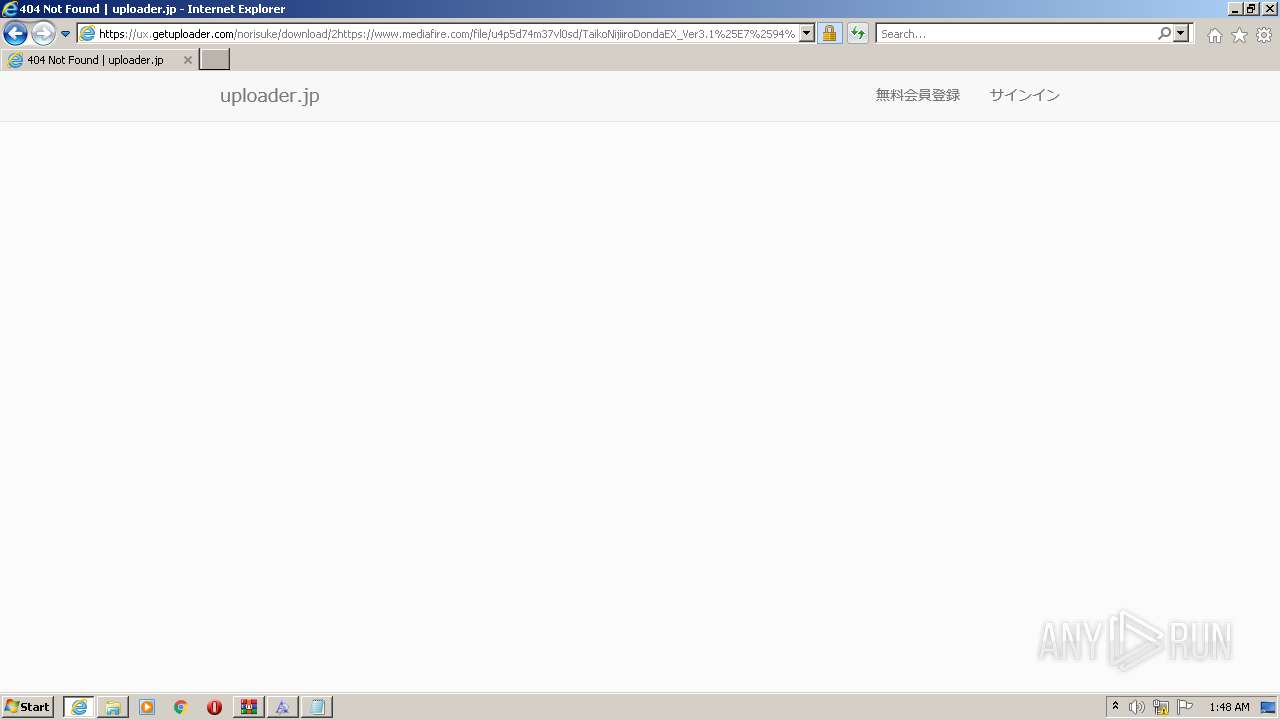The height and width of the screenshot is (720, 1280).
Task: Click the address bar URL field
Action: 447,34
